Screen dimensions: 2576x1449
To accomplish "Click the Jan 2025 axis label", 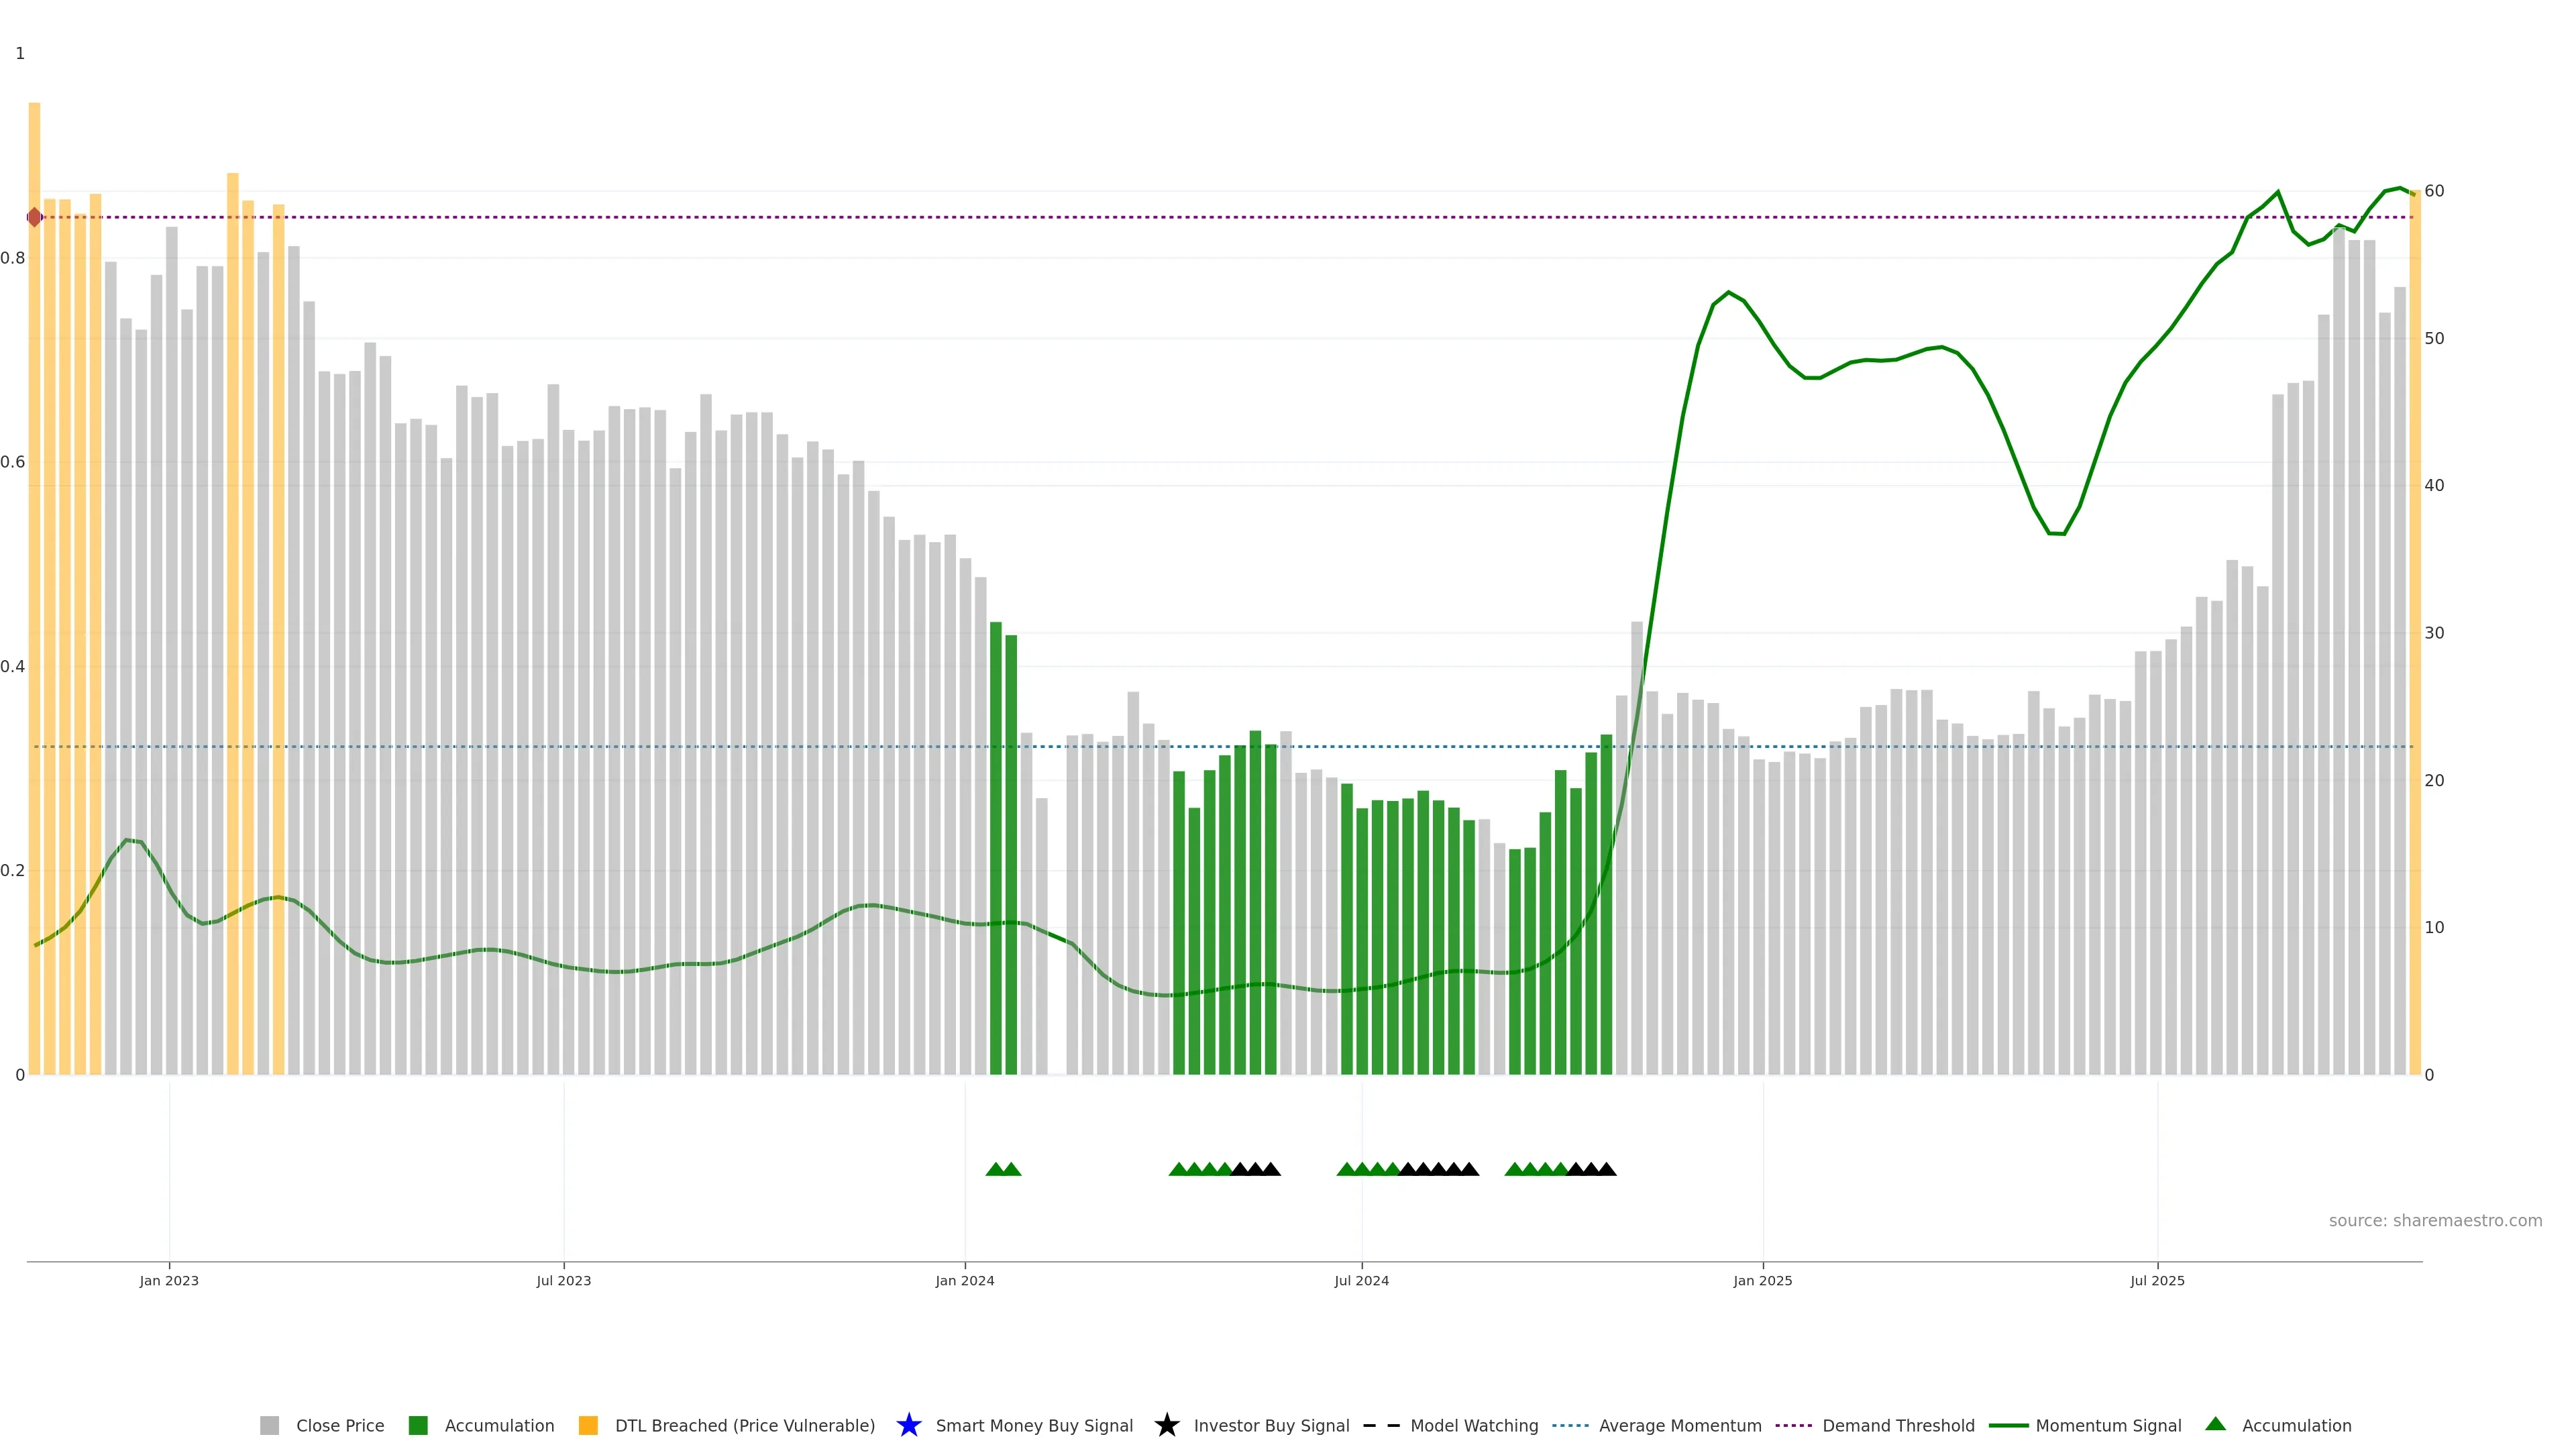I will pos(1762,1280).
